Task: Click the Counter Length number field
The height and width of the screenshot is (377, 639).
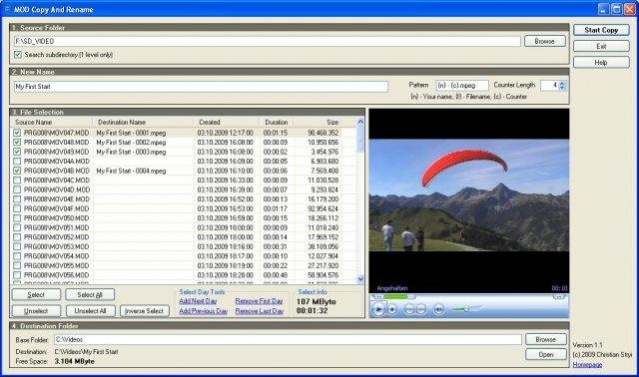Action: (550, 86)
